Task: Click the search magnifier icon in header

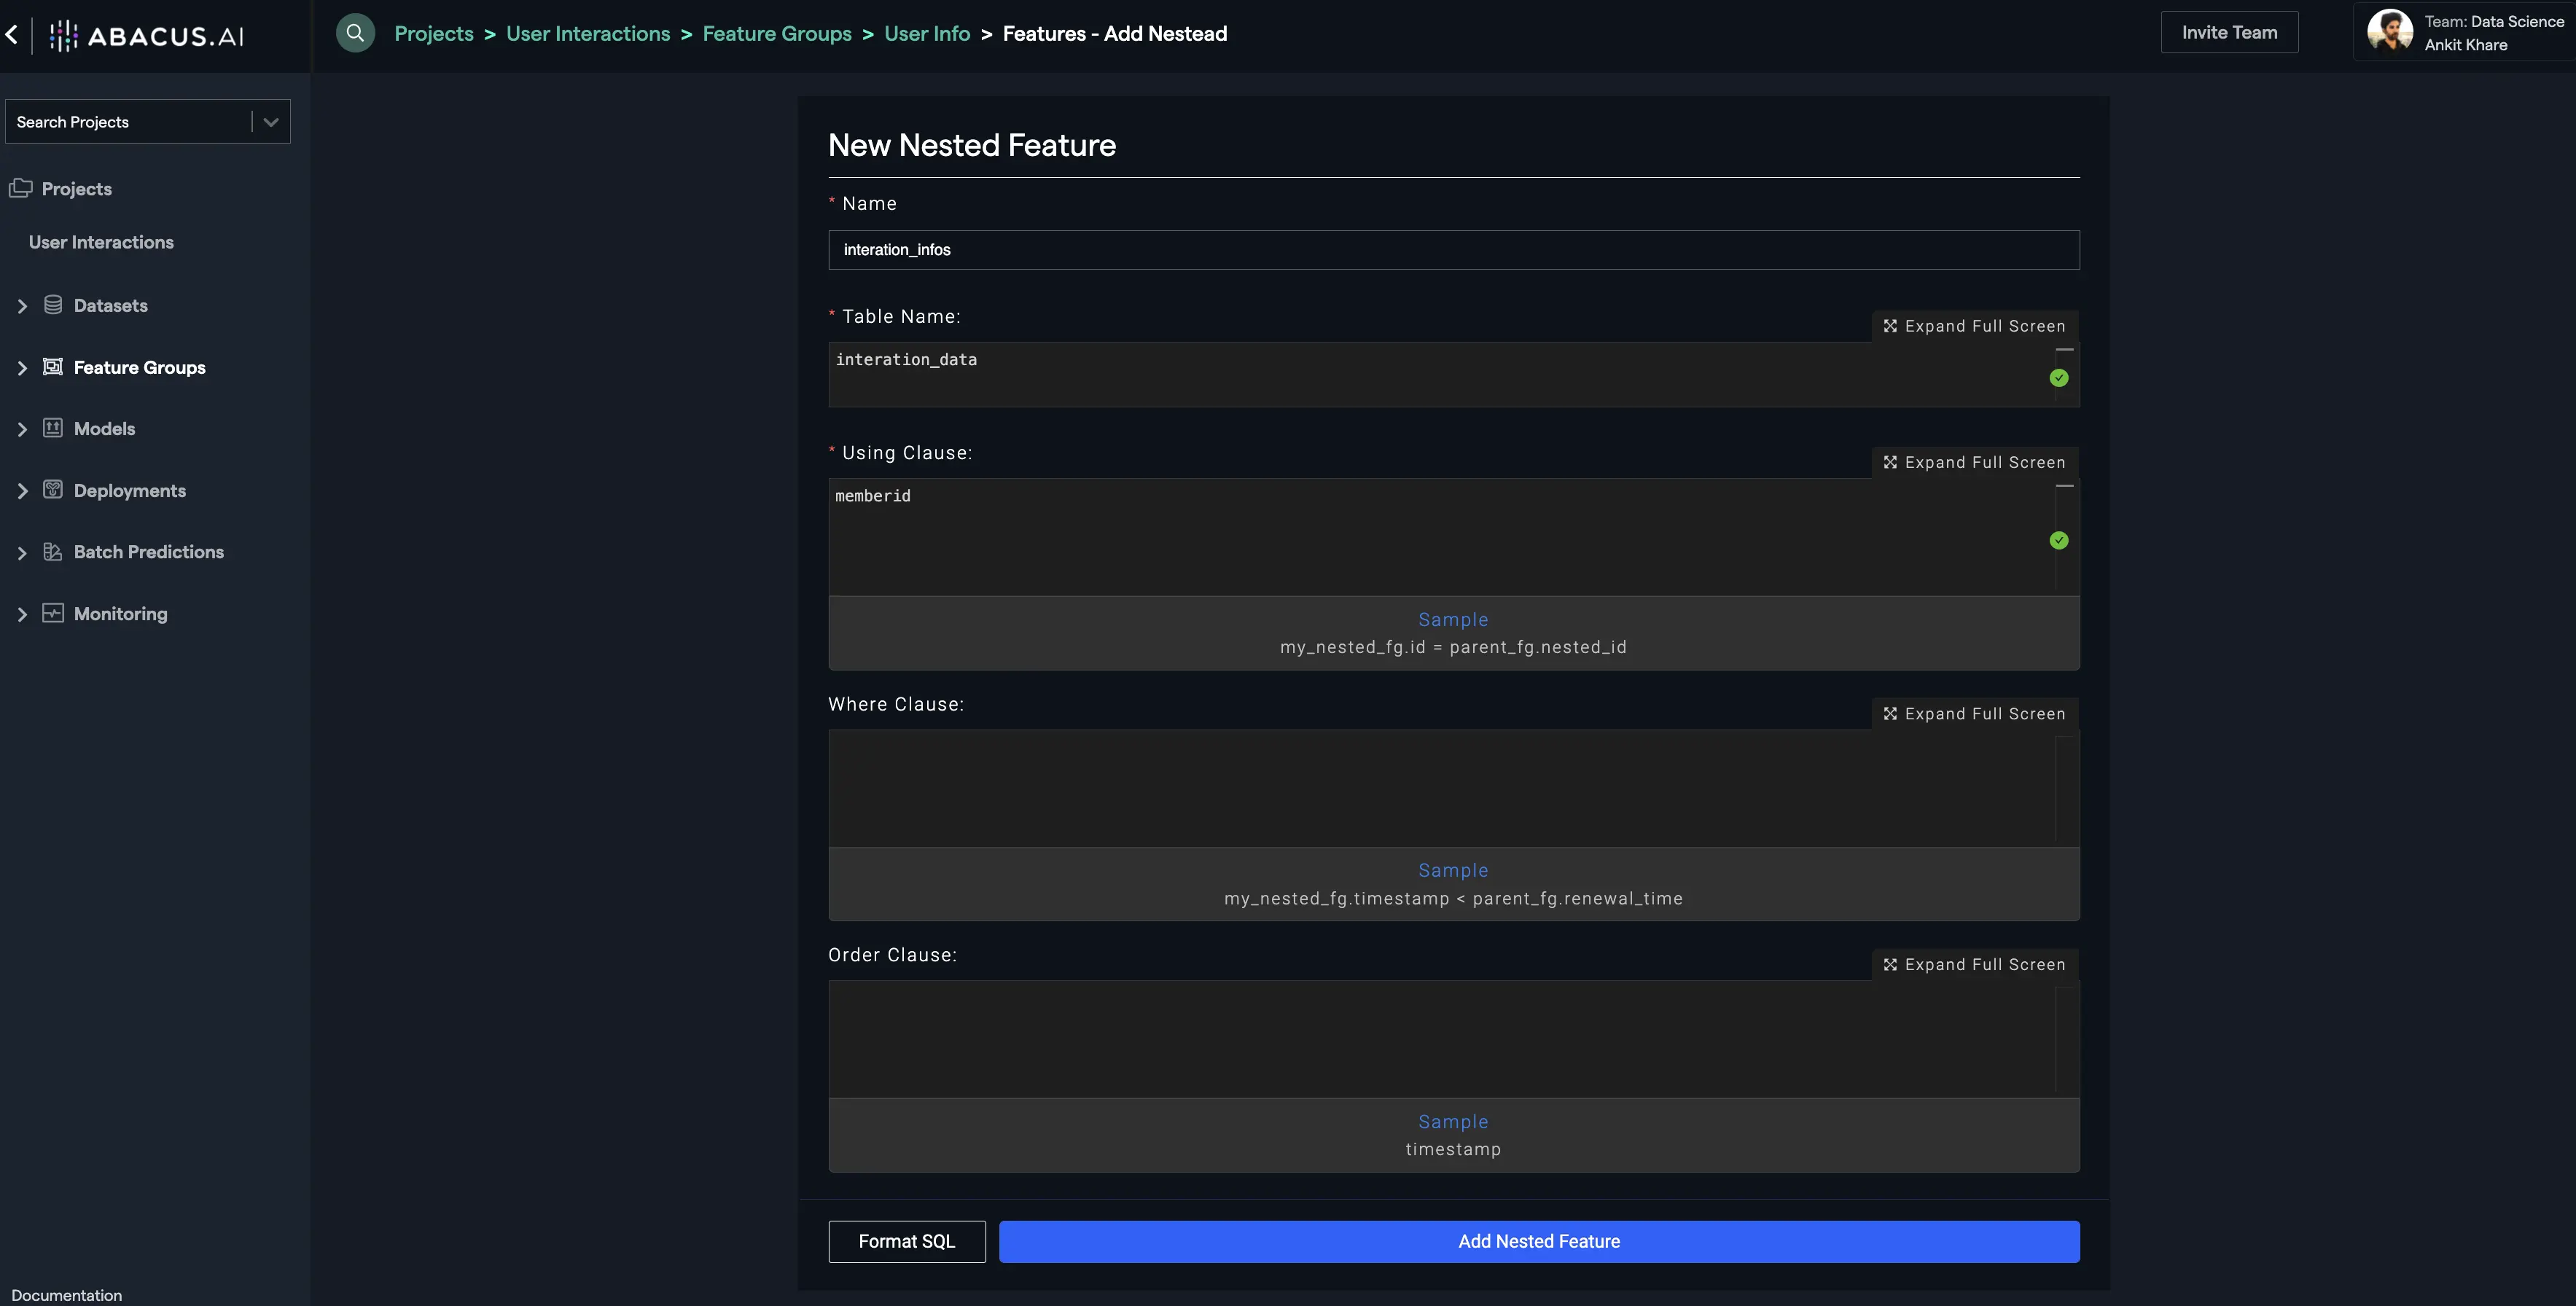Action: coord(355,33)
